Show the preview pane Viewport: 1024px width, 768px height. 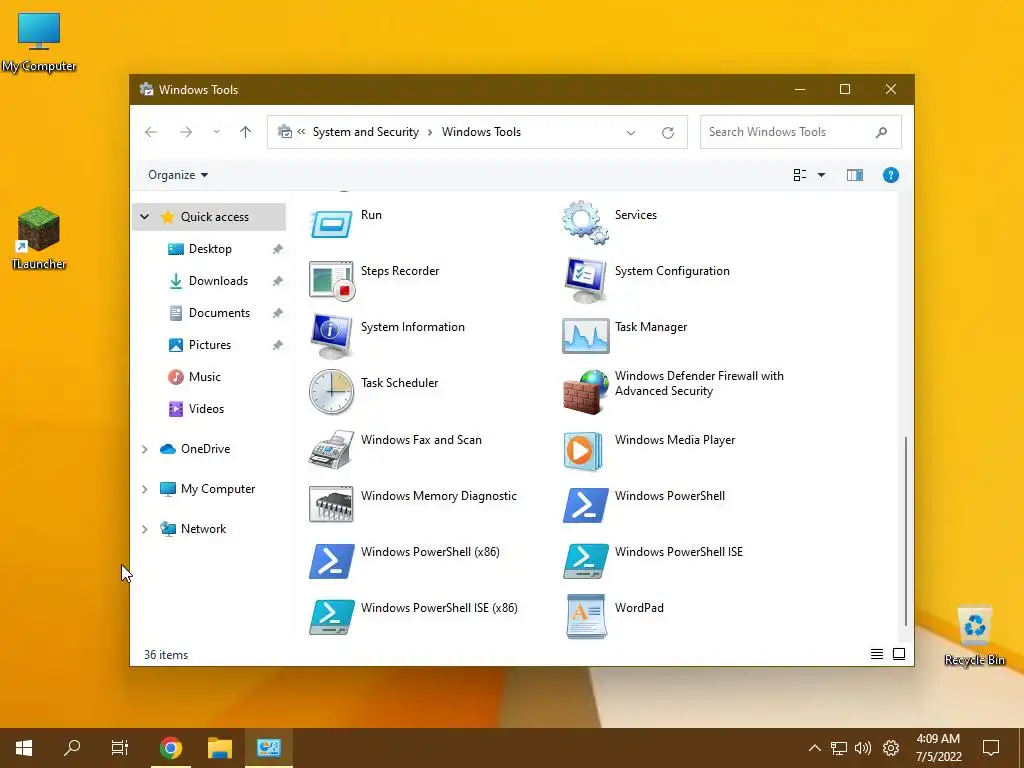(855, 175)
